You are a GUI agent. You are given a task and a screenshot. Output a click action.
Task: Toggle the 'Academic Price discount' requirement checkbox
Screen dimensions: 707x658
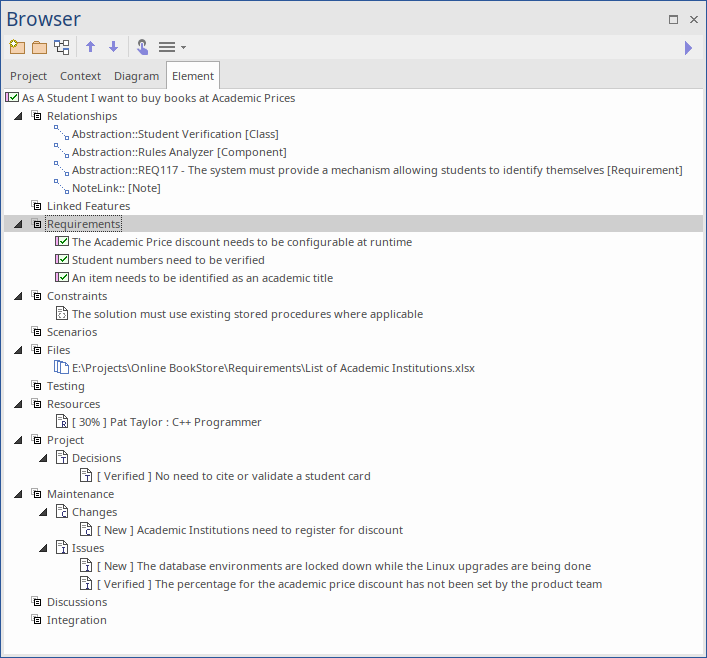pyautogui.click(x=62, y=242)
